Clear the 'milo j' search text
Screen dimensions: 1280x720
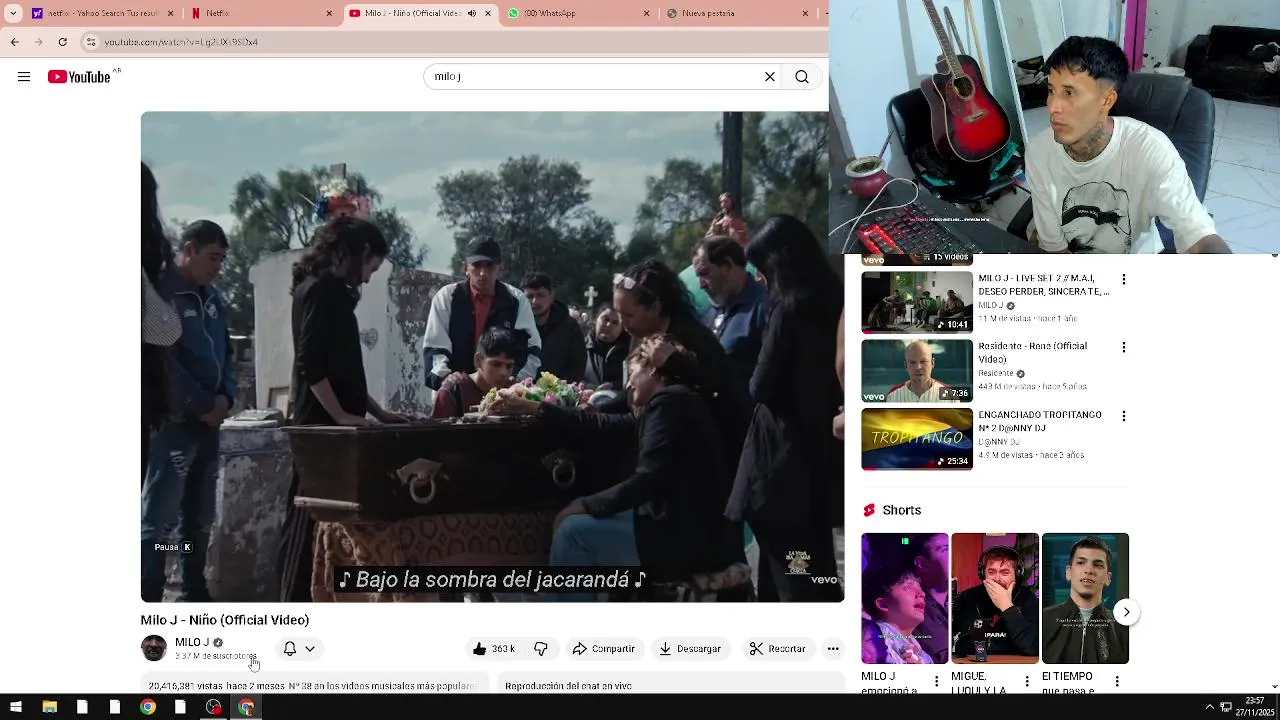click(x=770, y=76)
